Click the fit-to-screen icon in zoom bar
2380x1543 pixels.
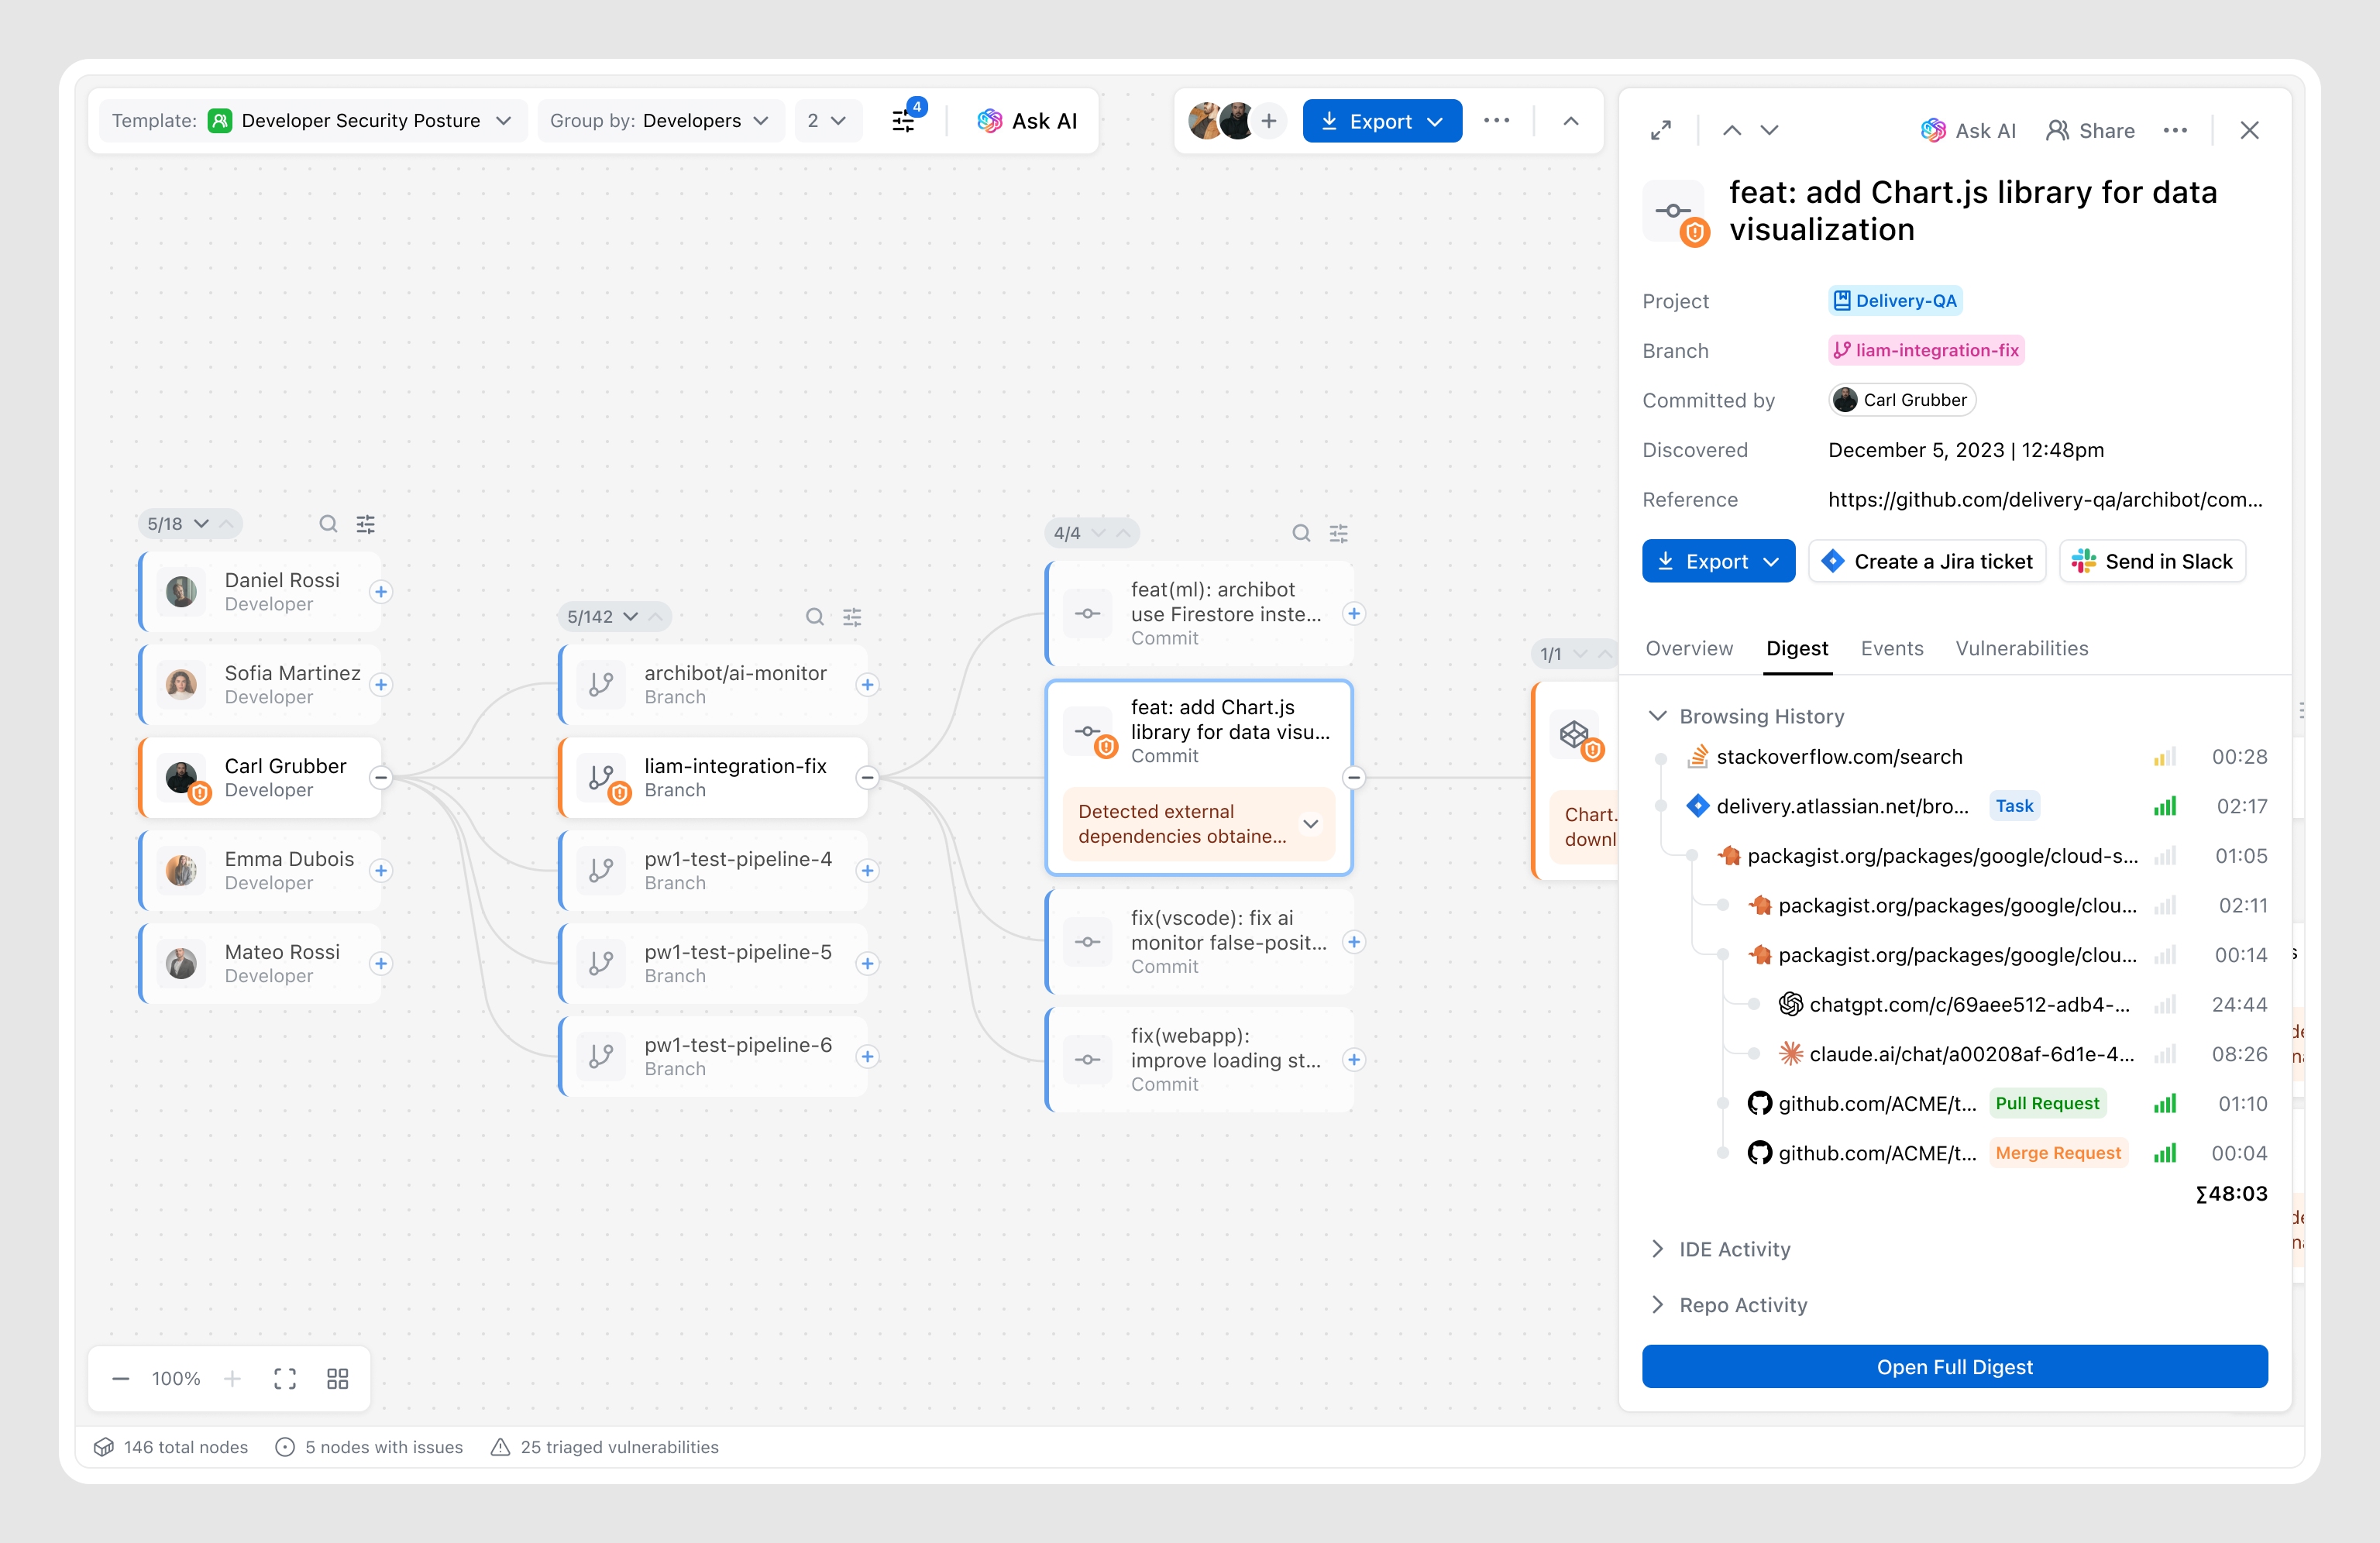(285, 1379)
